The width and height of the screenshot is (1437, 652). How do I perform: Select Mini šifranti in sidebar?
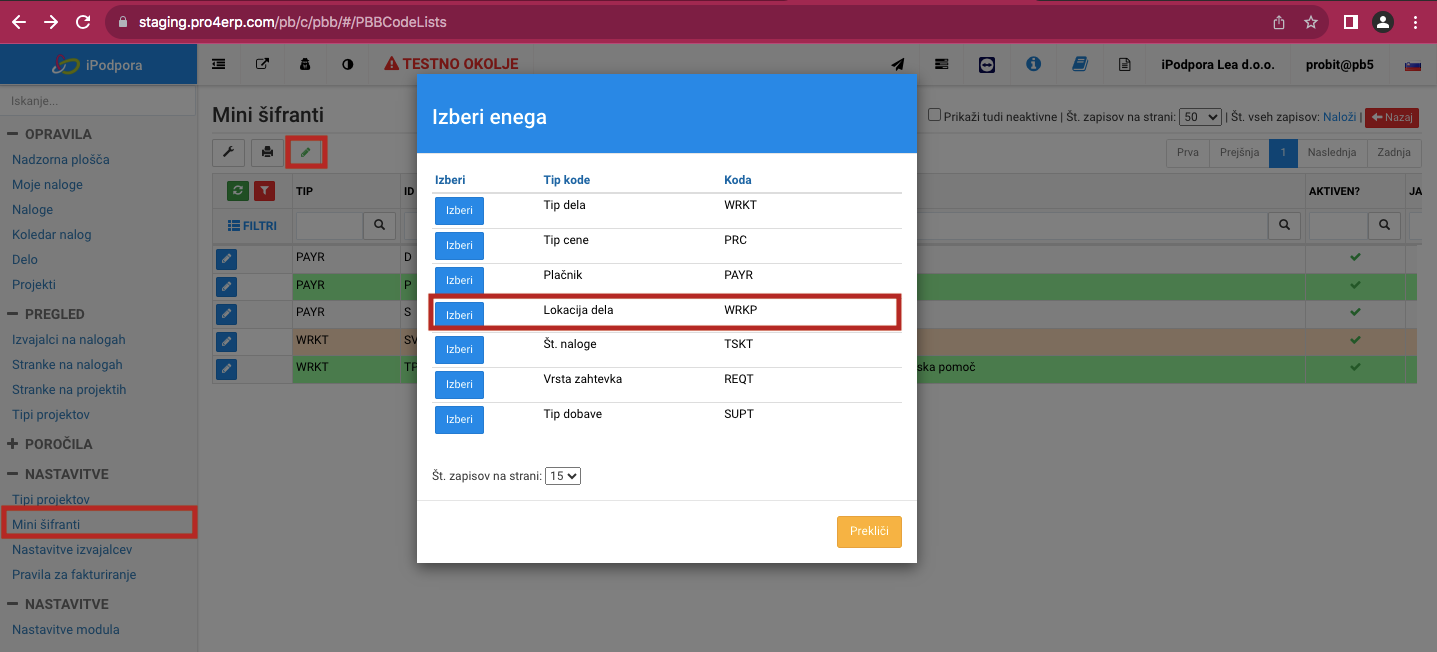(46, 524)
